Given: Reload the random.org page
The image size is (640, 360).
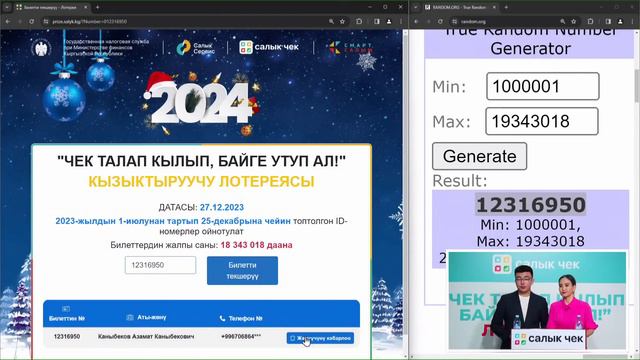Looking at the screenshot, I should pos(440,21).
